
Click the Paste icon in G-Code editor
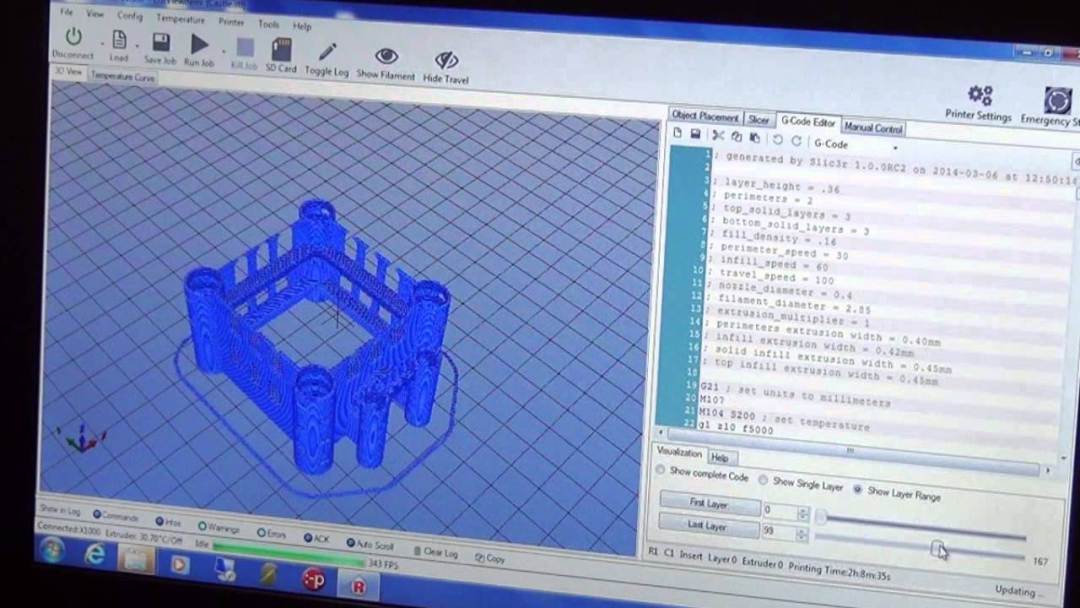coord(755,138)
